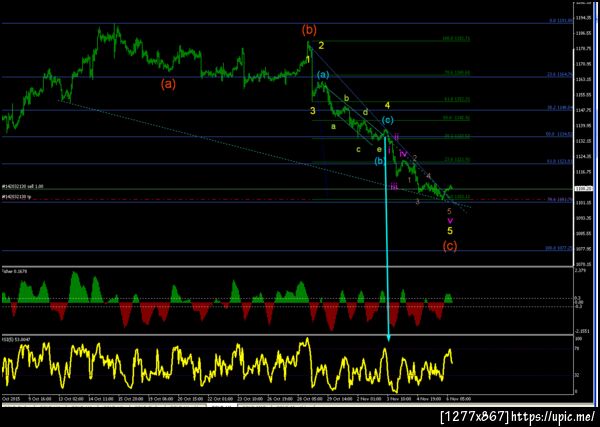Click the magenta 'iv' wave label
This screenshot has height=427, width=600.
(403, 154)
